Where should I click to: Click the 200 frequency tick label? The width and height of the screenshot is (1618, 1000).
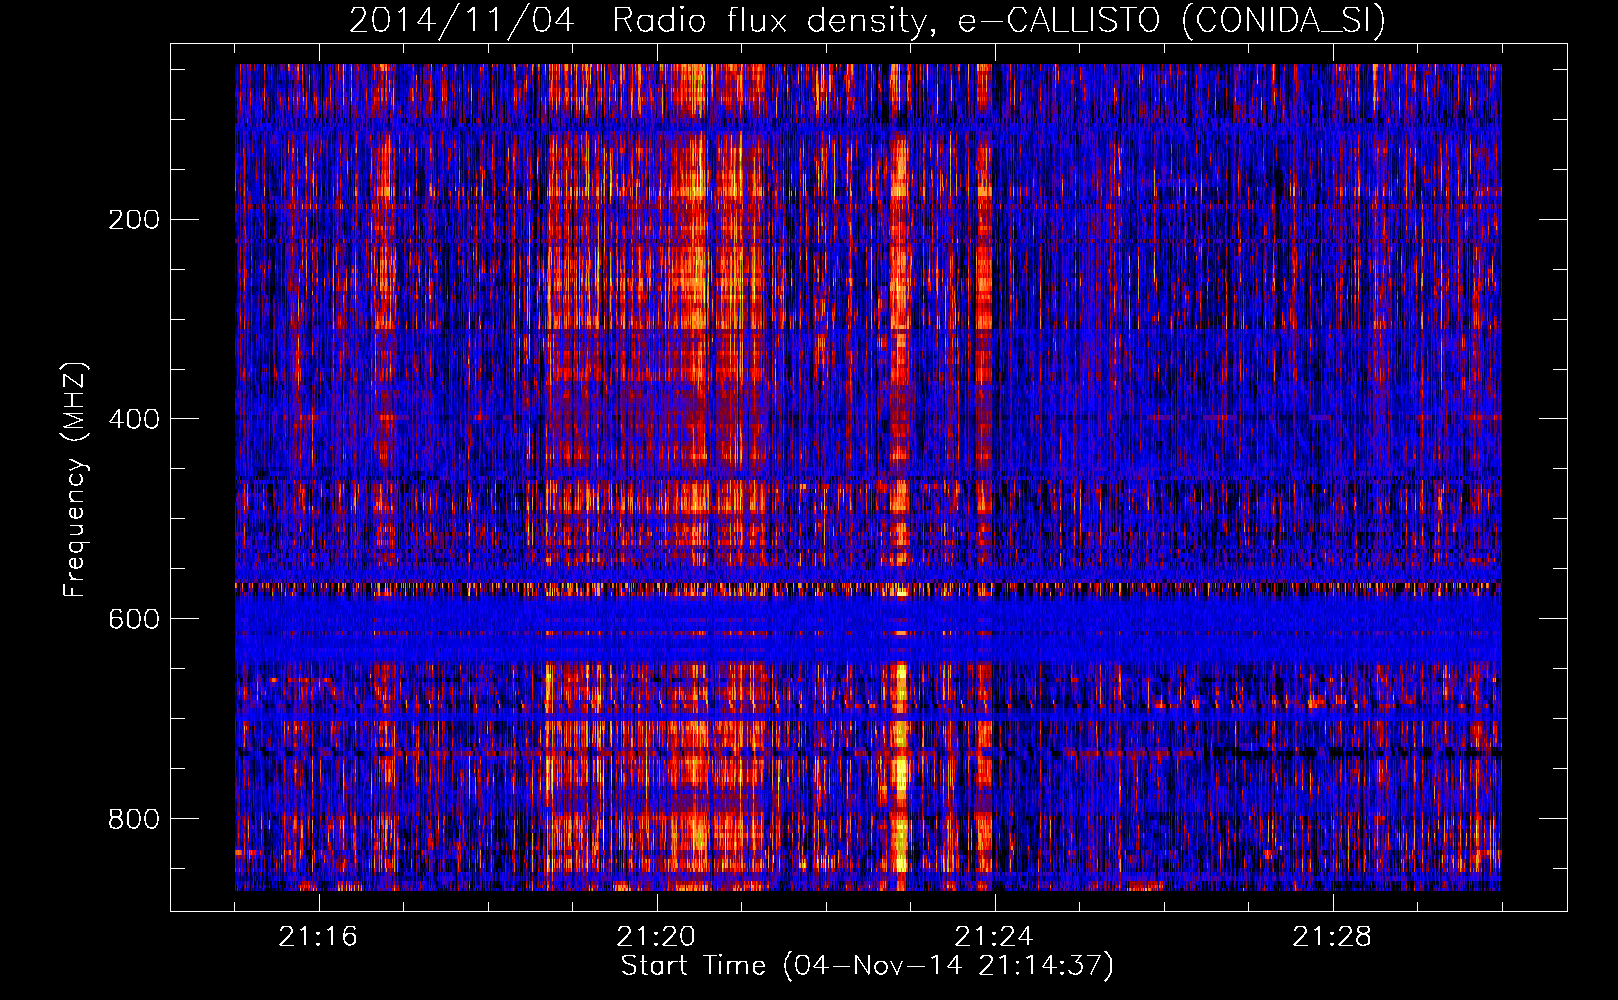[x=134, y=220]
